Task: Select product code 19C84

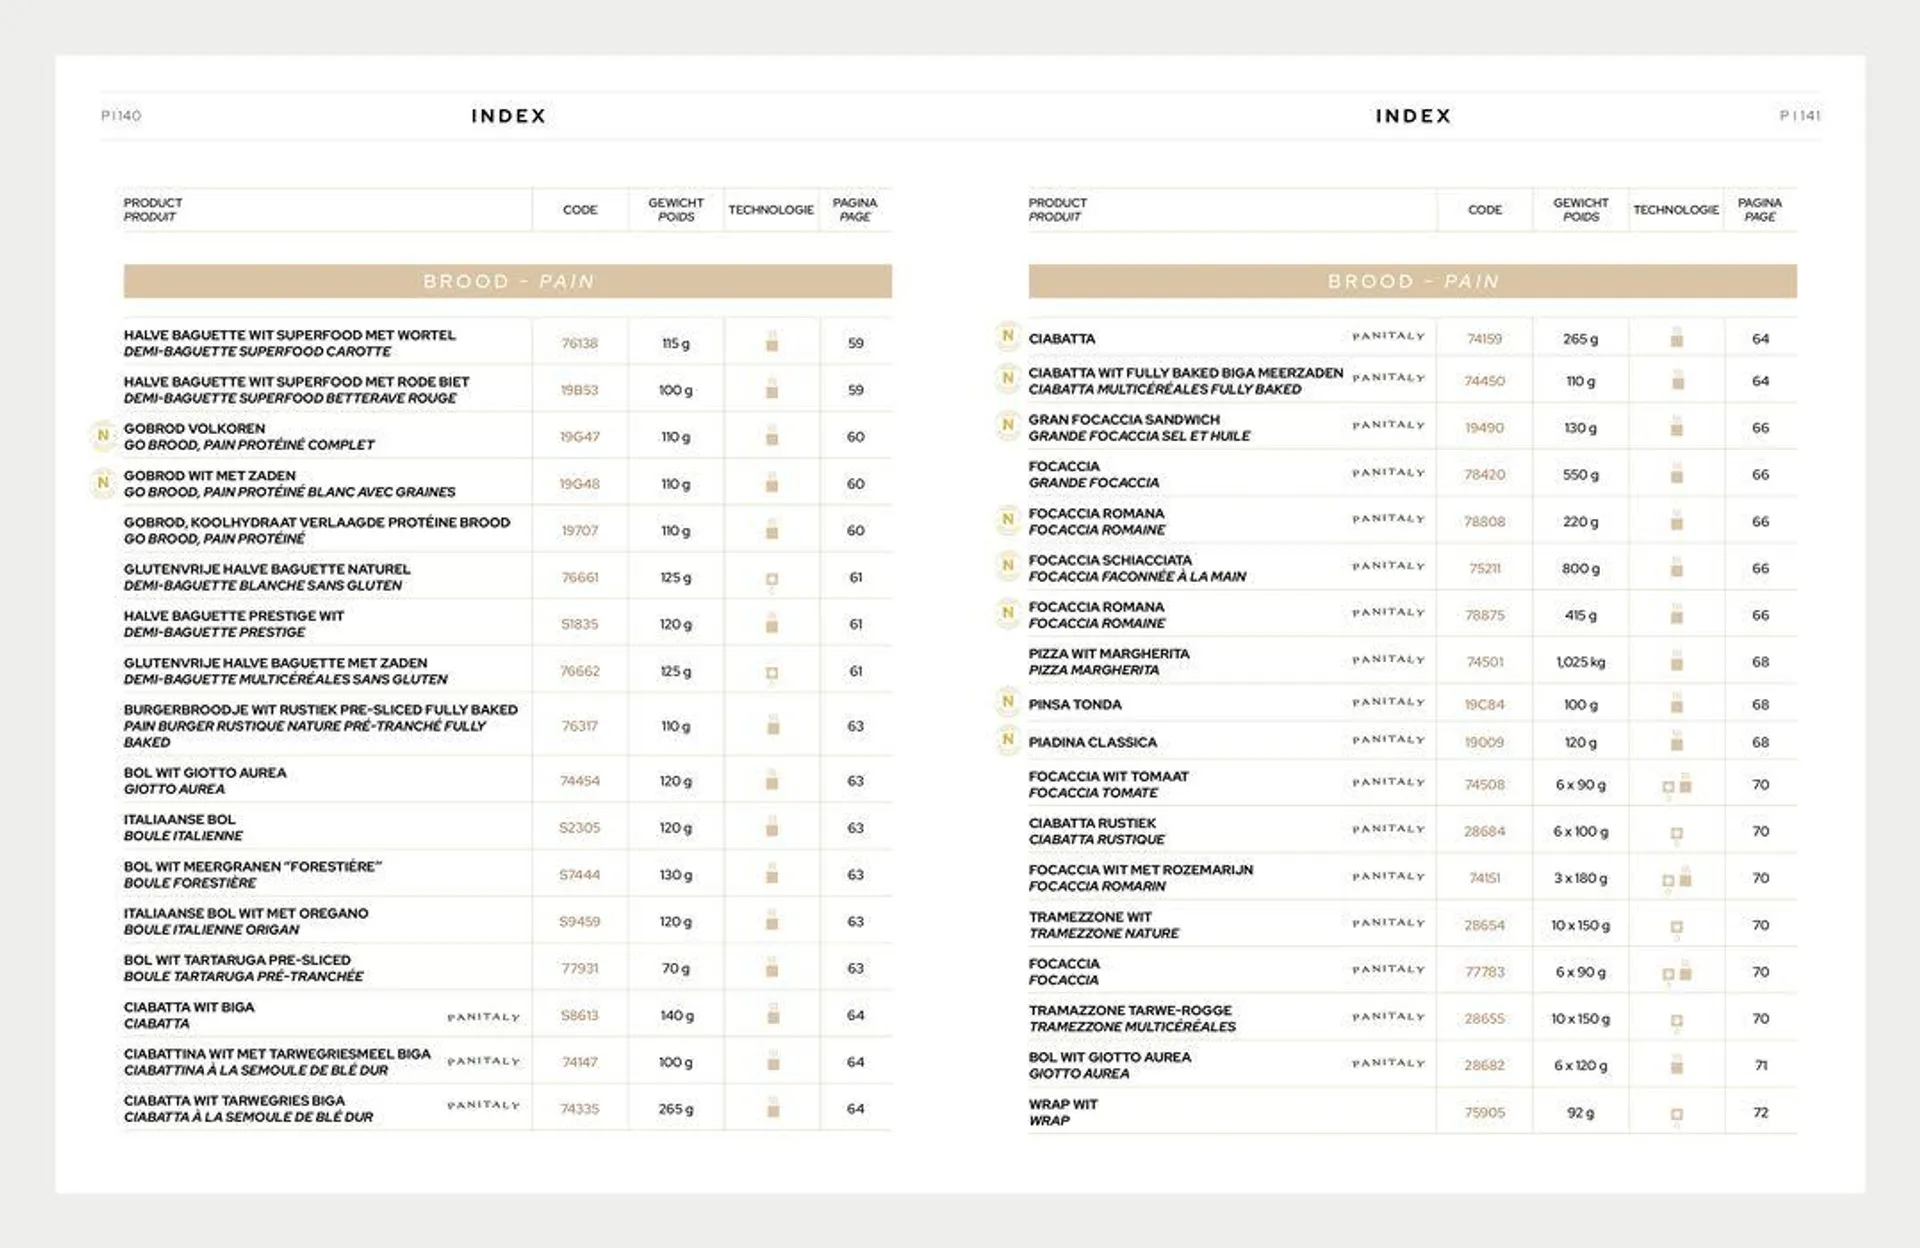Action: pos(1485,704)
